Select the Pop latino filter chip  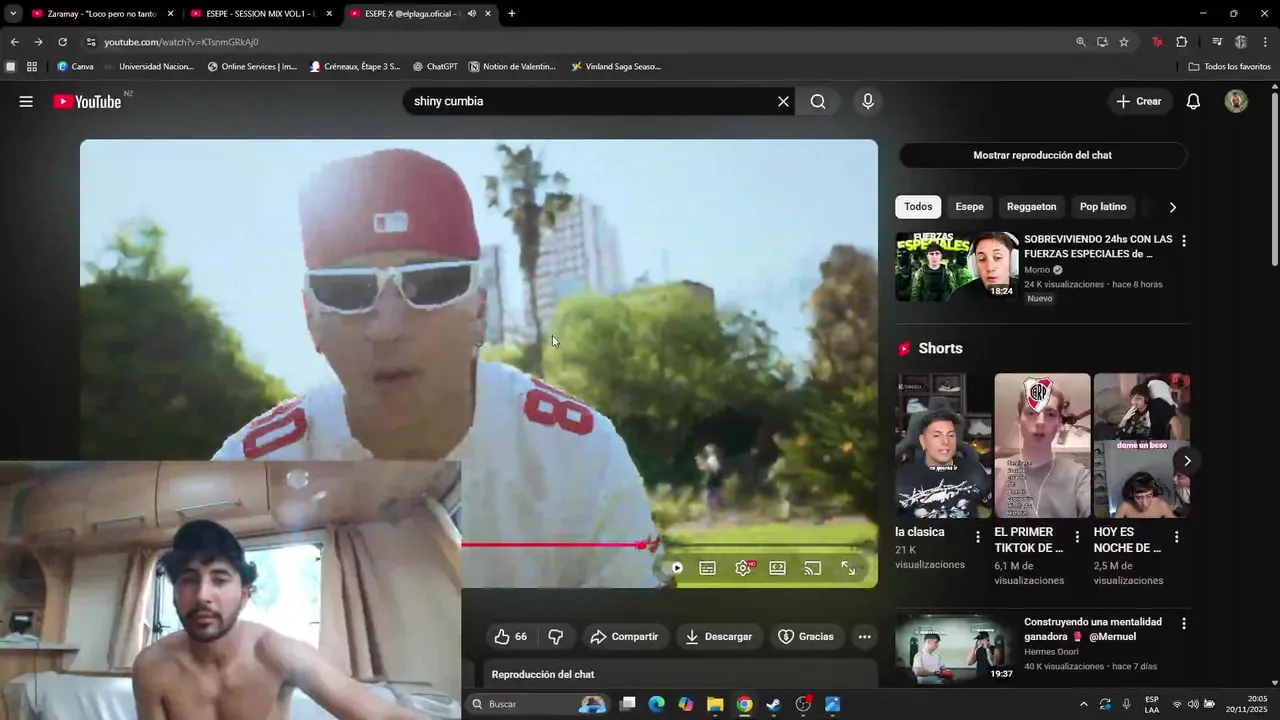(1103, 207)
